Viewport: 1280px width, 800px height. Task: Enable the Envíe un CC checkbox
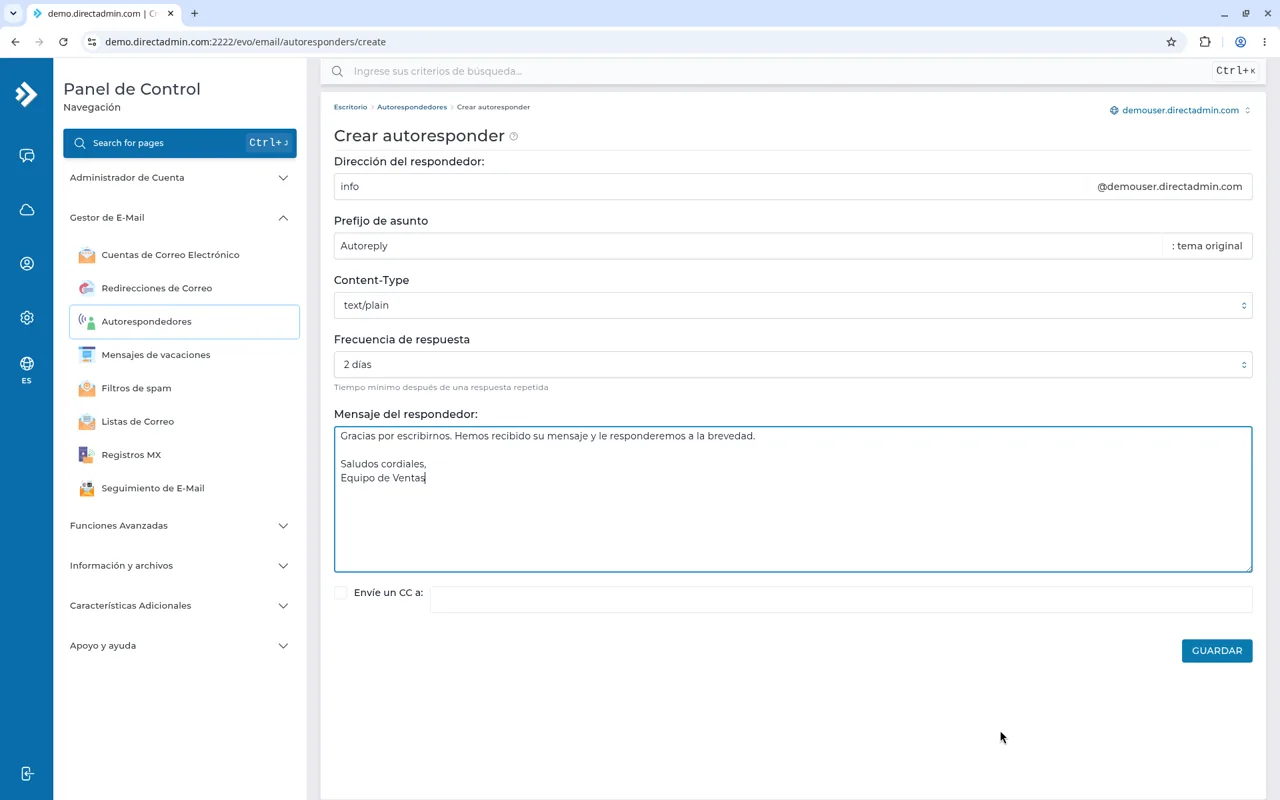tap(341, 593)
